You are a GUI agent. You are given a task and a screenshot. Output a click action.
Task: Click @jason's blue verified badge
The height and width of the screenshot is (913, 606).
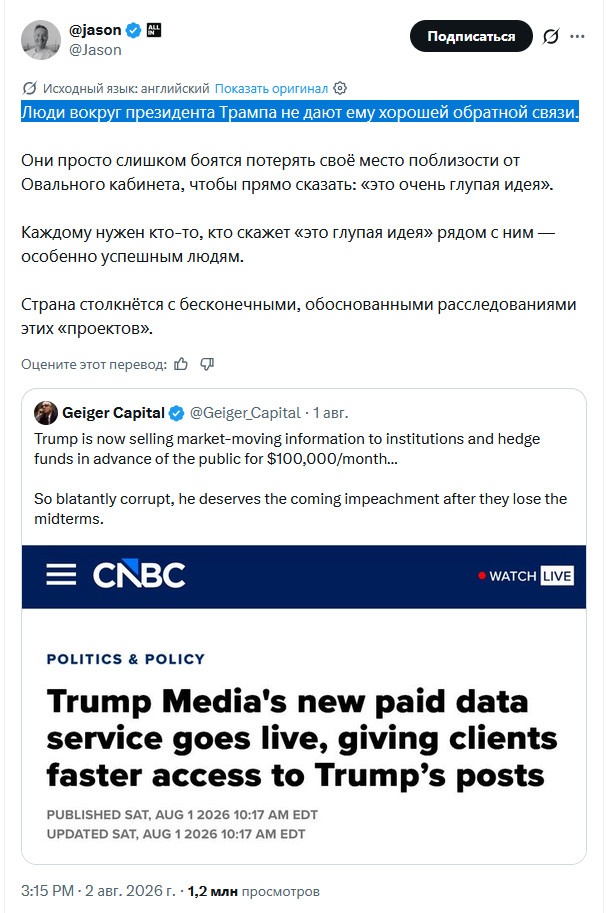[133, 30]
